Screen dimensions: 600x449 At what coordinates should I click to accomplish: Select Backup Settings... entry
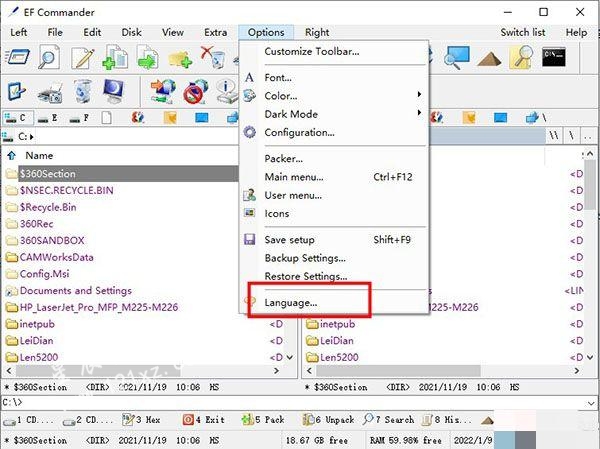tap(334, 258)
